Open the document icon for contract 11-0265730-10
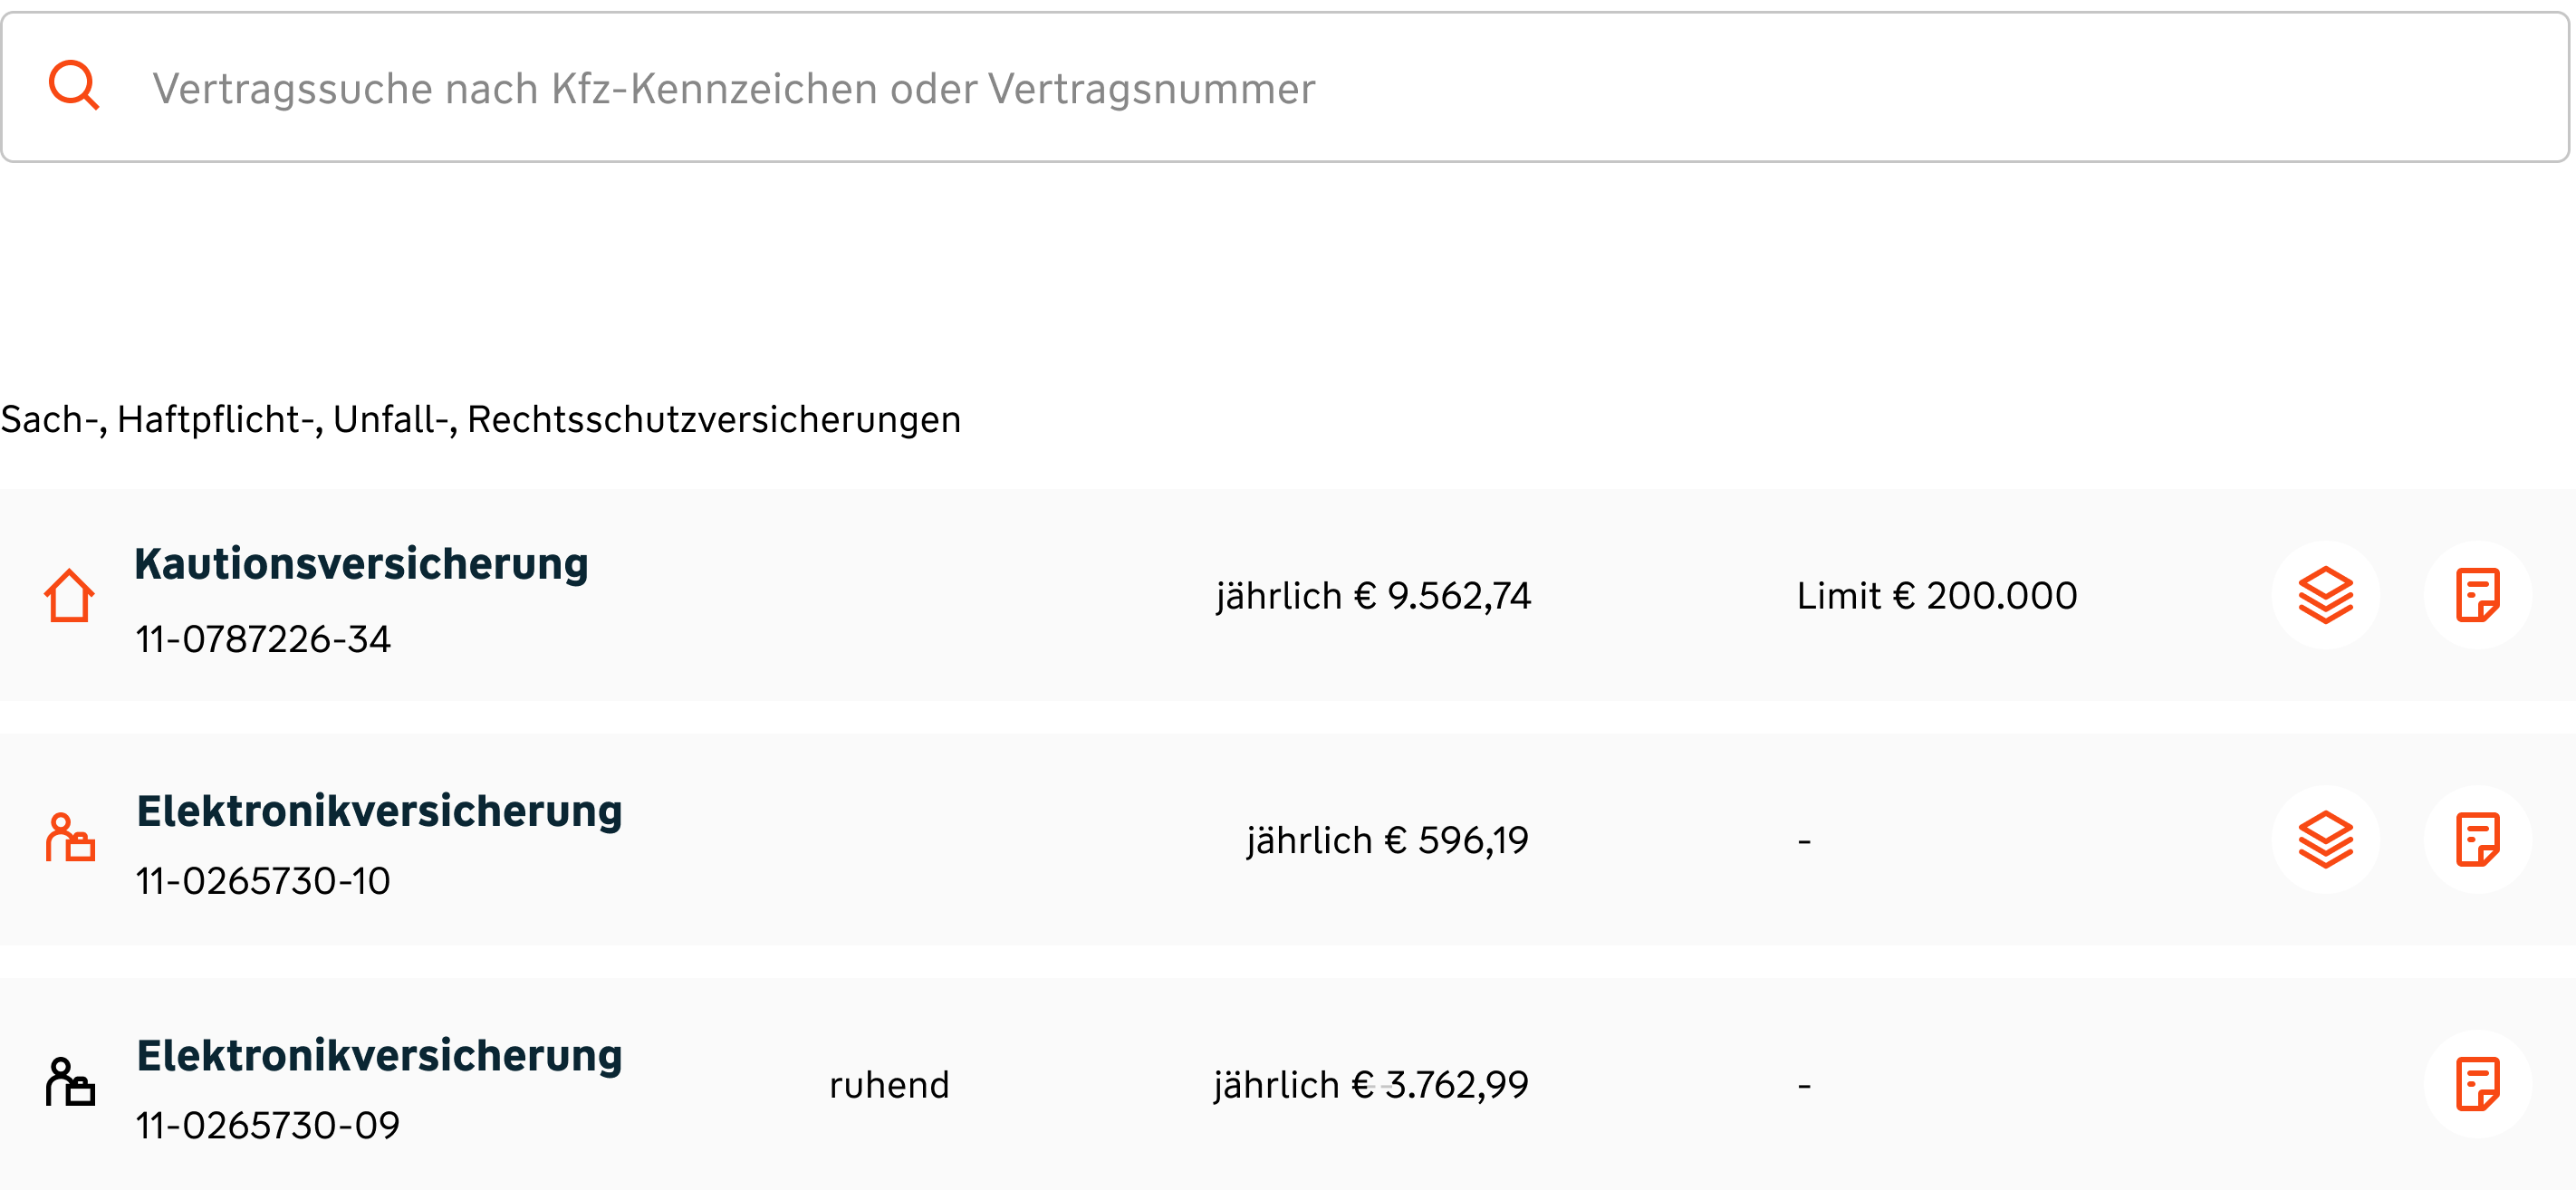The width and height of the screenshot is (2576, 1190). [x=2477, y=839]
